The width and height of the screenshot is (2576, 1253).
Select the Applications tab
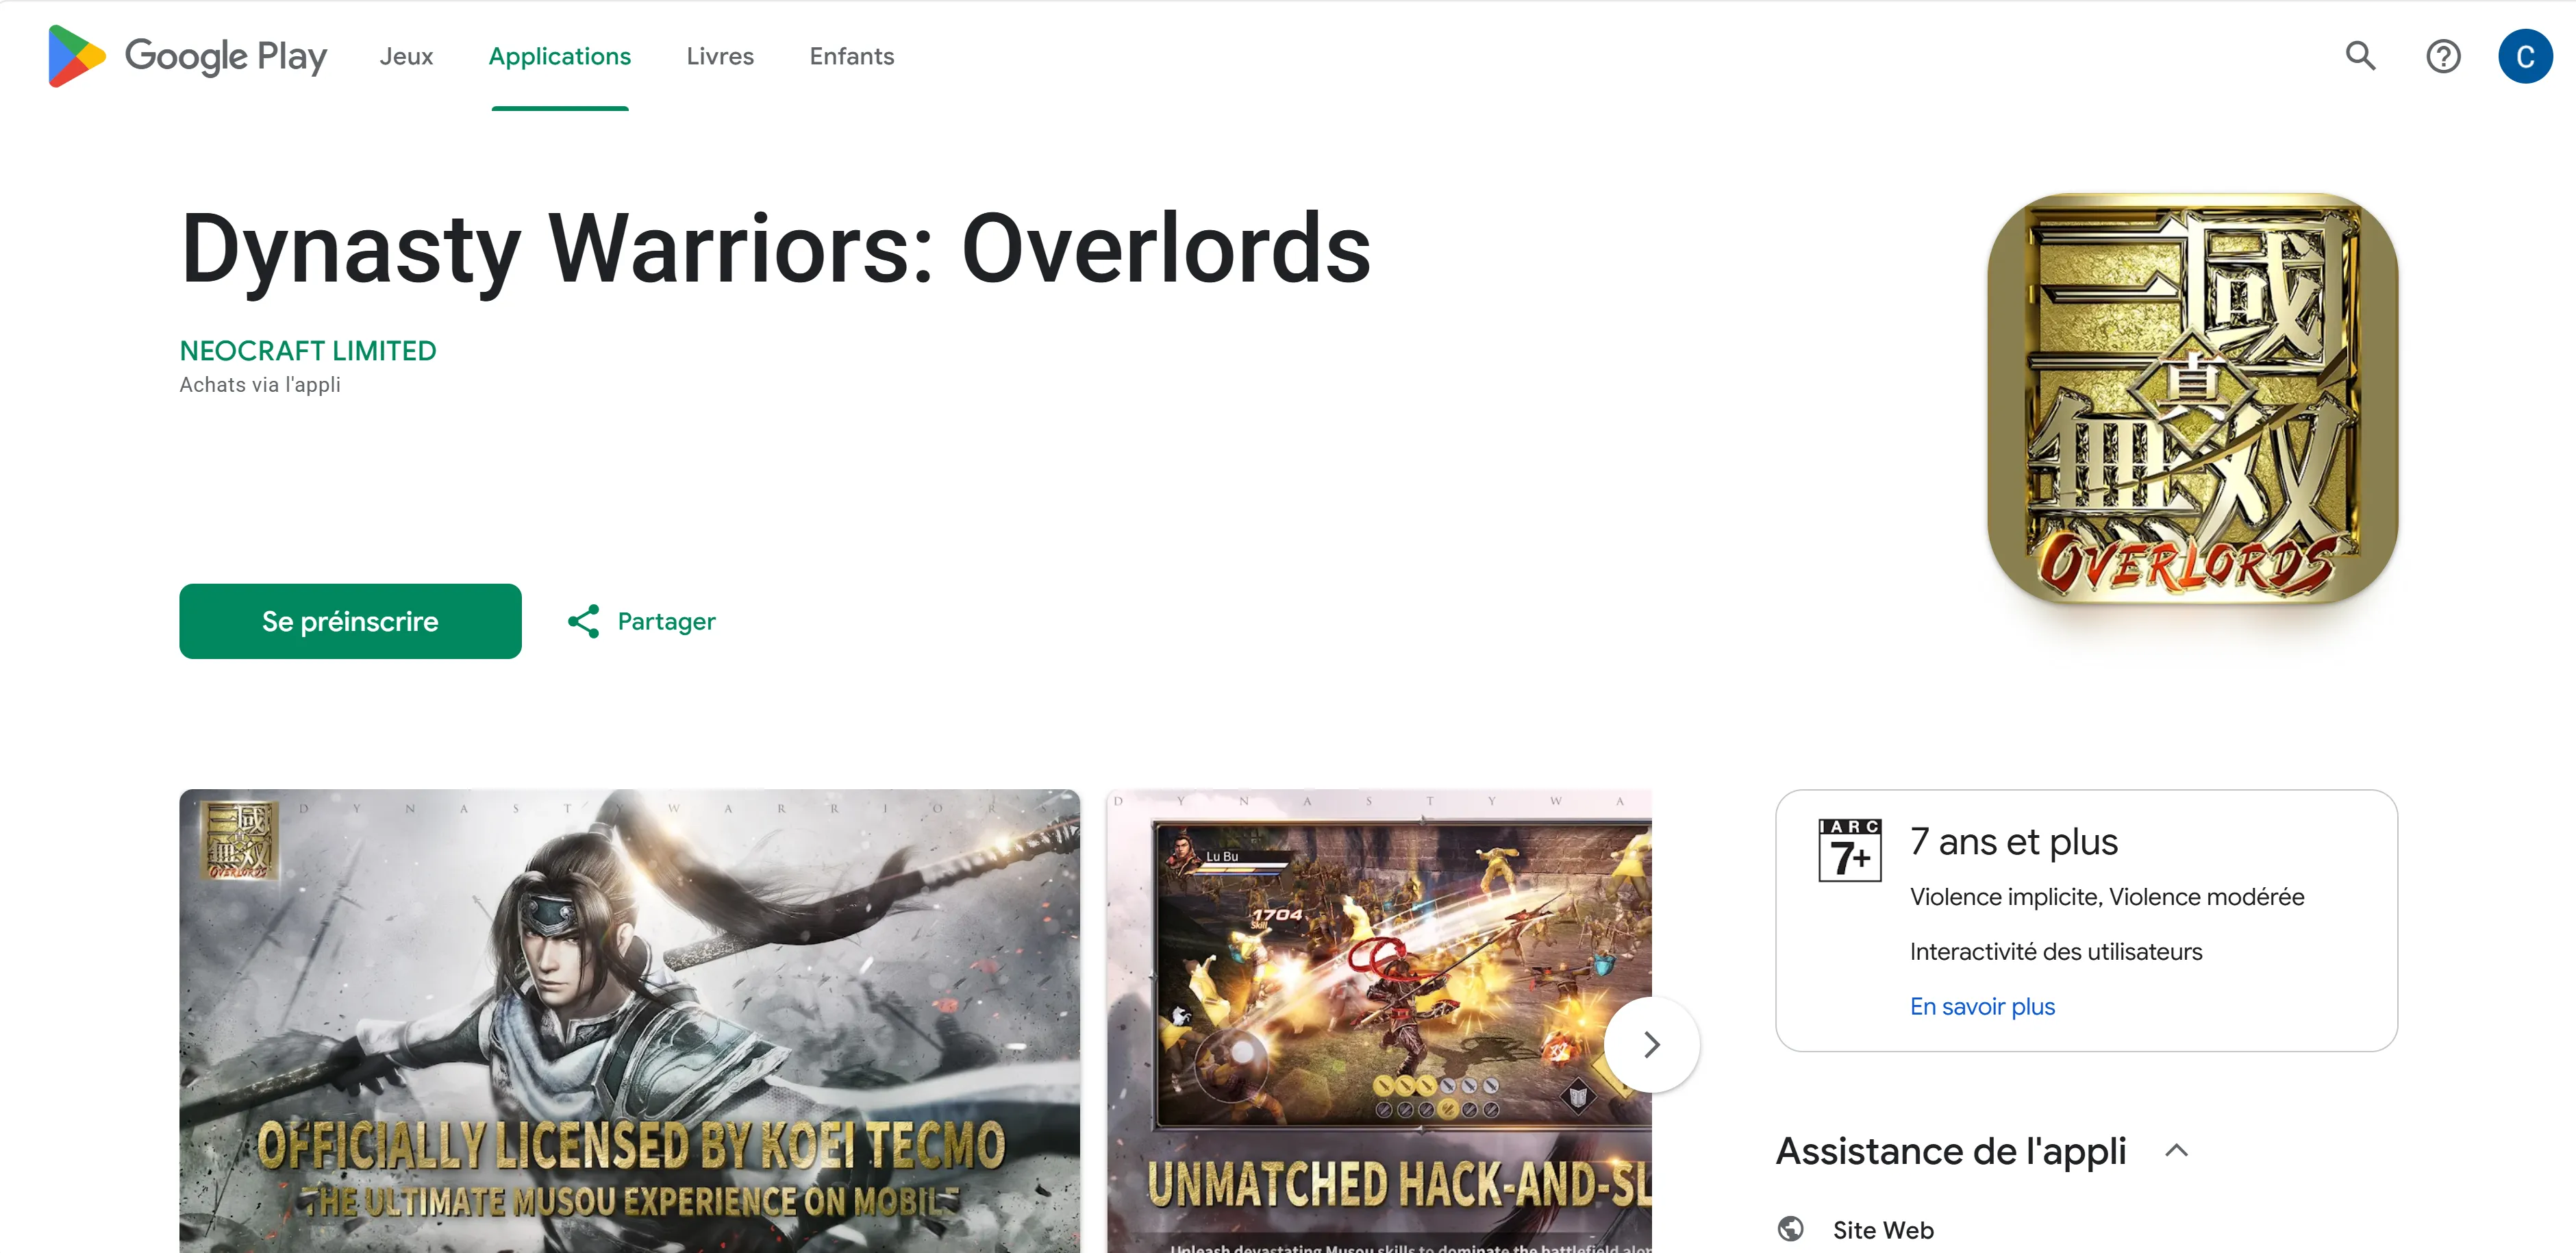(560, 56)
